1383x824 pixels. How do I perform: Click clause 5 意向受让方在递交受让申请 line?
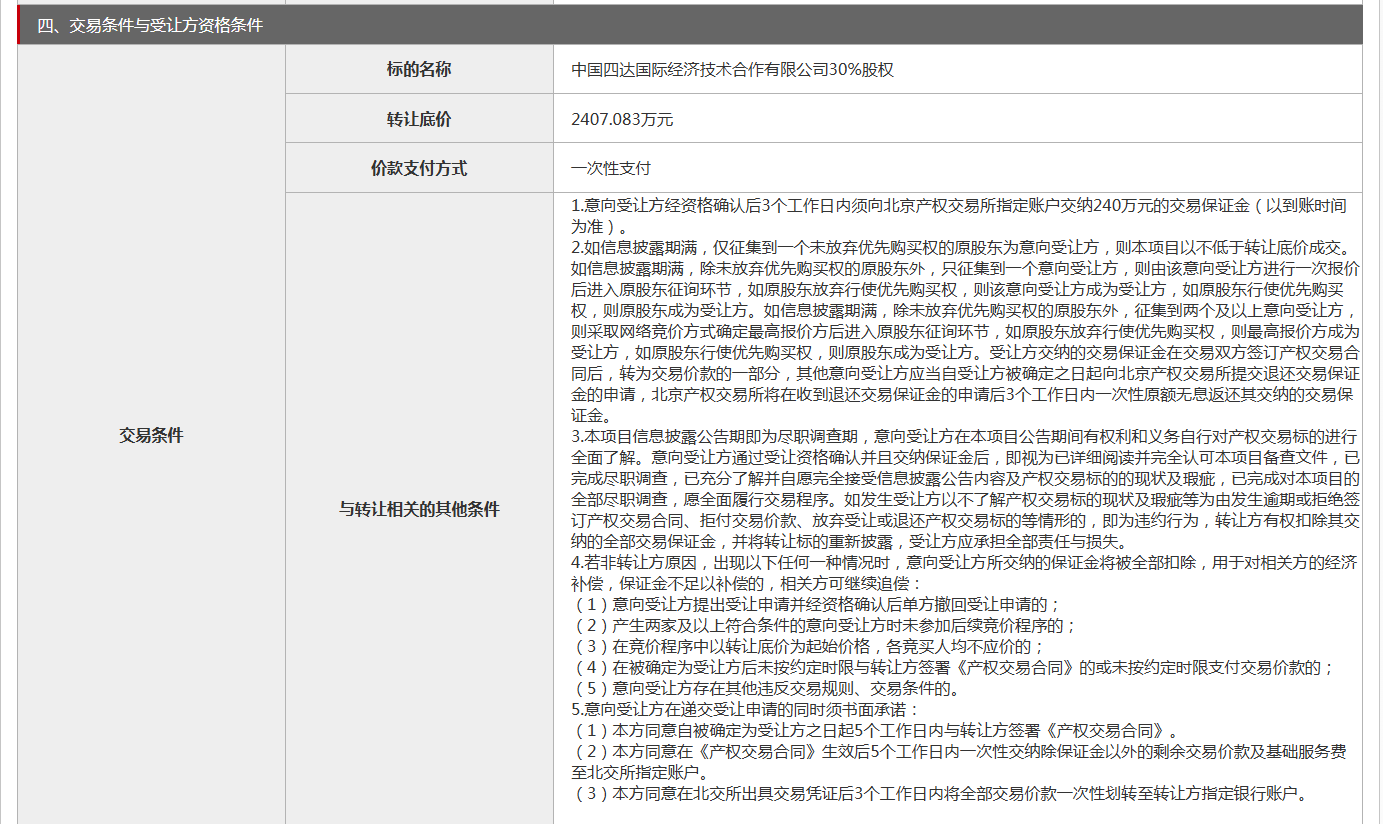(744, 709)
